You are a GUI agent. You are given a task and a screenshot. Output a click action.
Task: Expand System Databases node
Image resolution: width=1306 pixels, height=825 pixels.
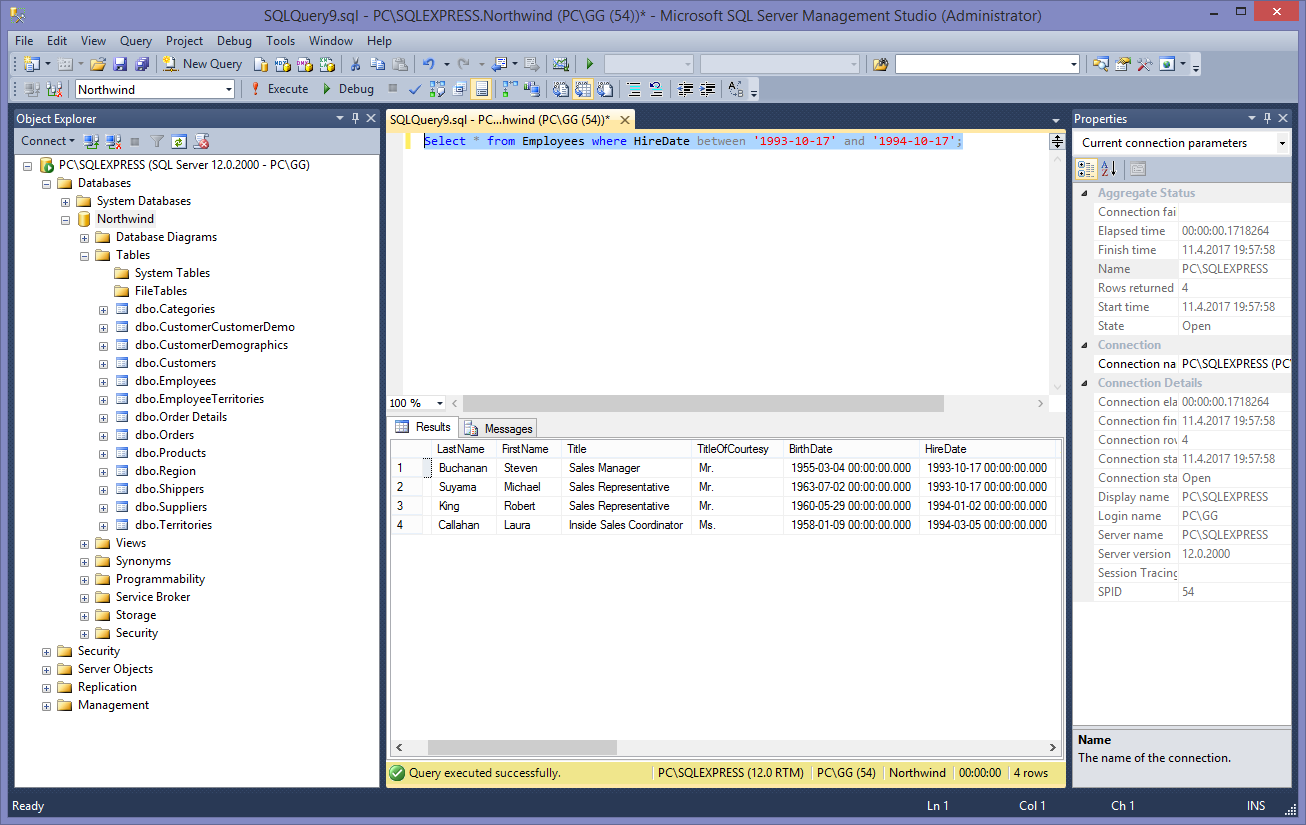[x=65, y=201]
